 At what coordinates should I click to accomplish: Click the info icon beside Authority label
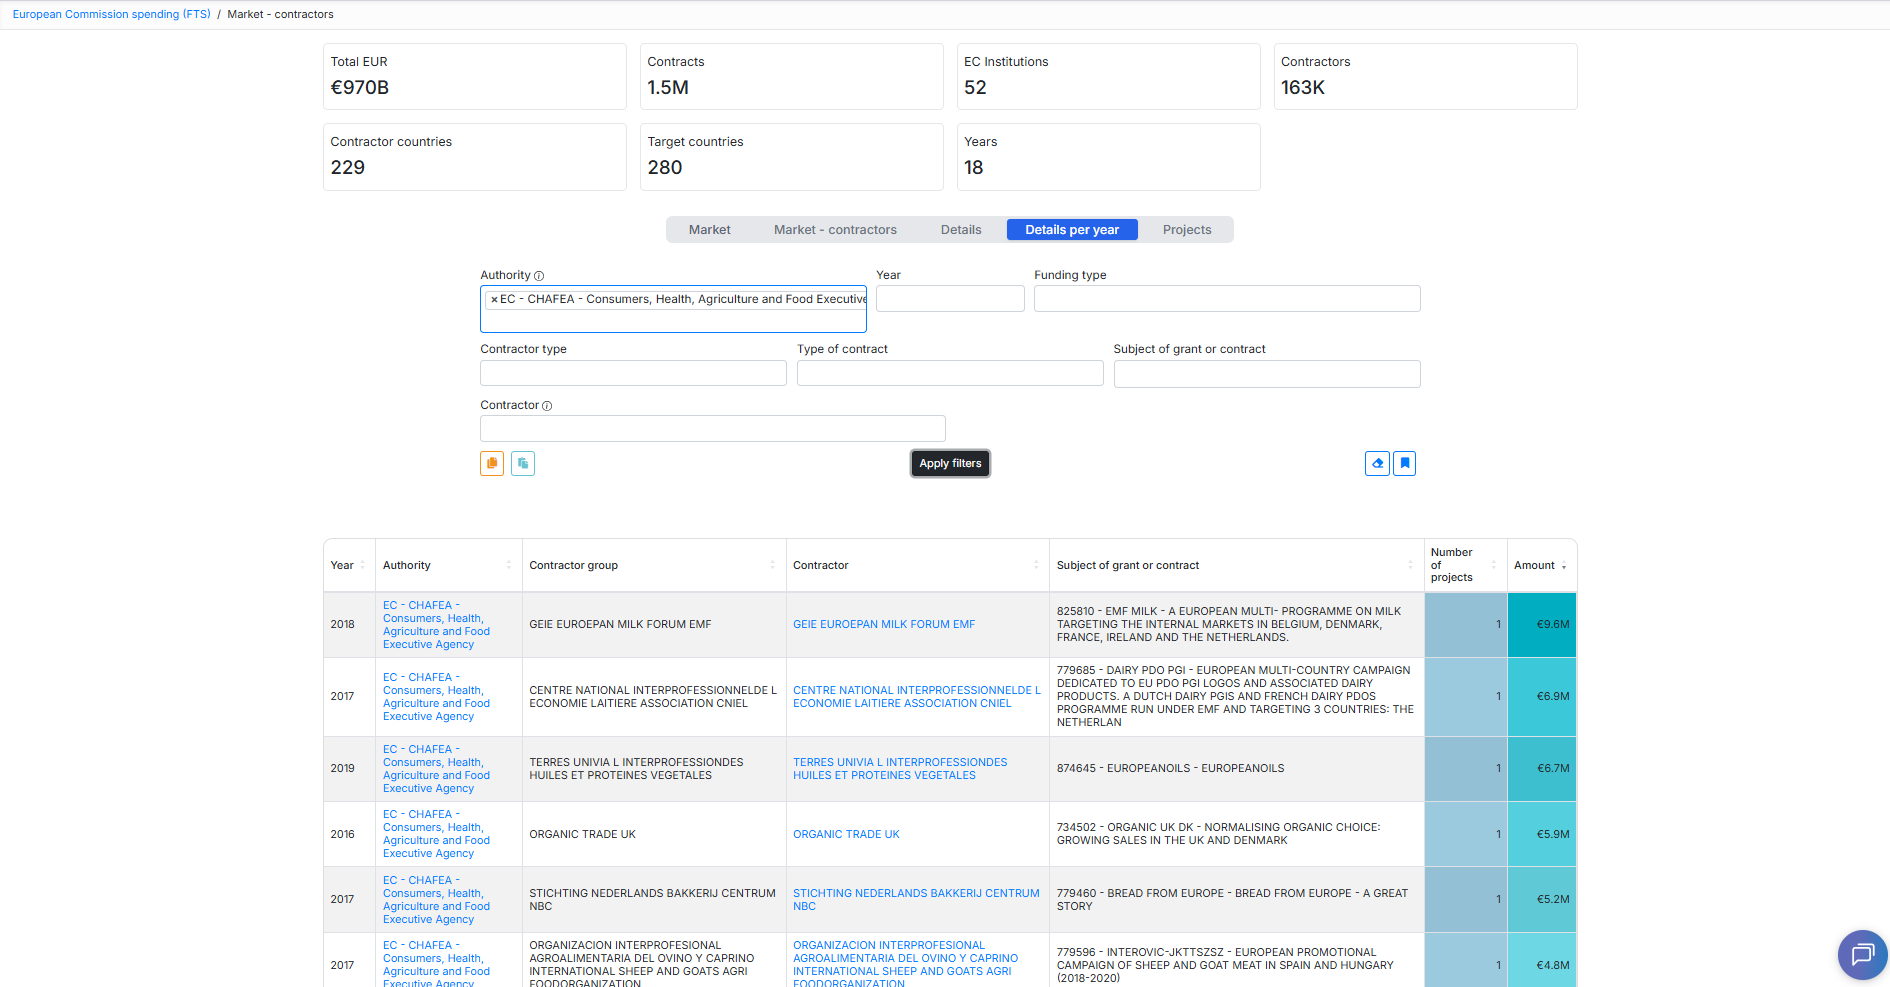tap(539, 276)
